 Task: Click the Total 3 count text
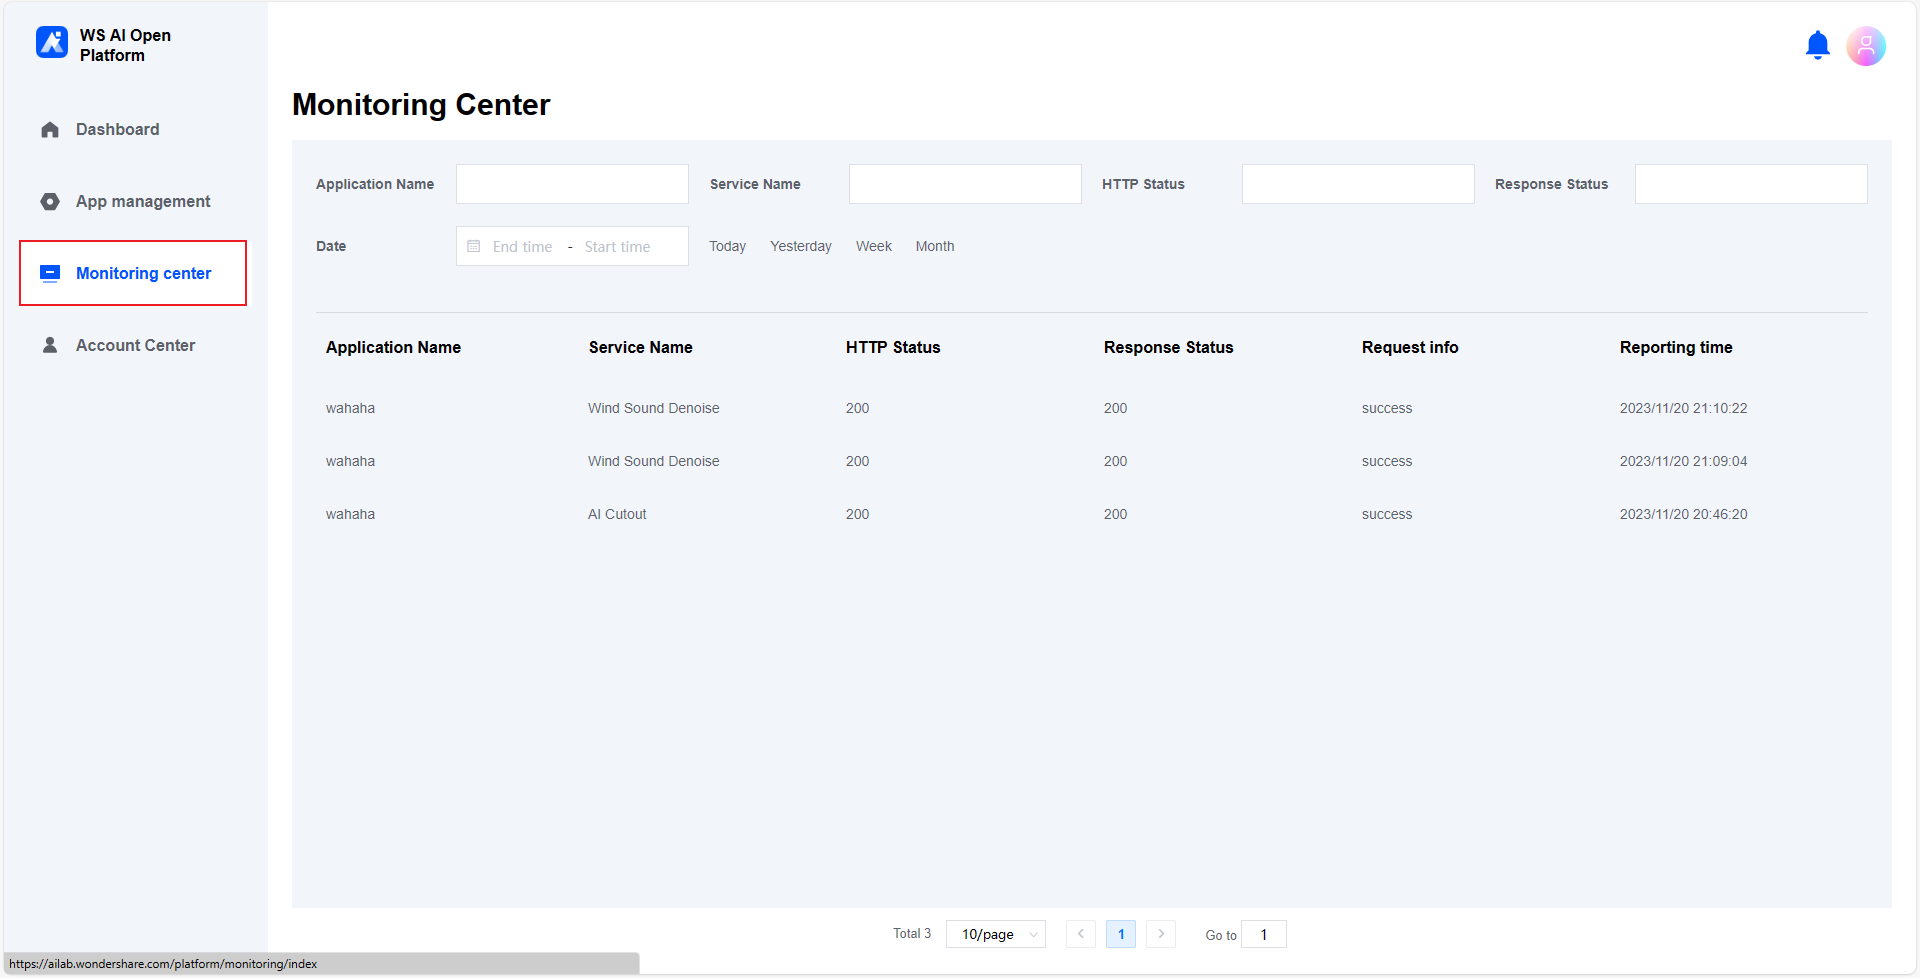(912, 933)
